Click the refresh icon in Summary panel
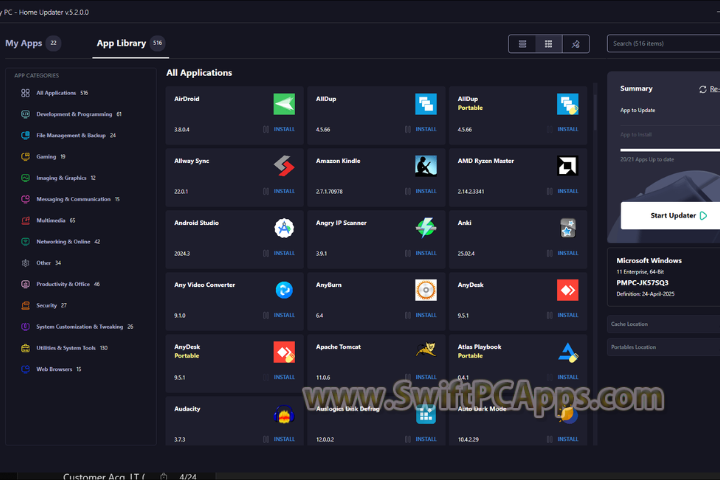The height and width of the screenshot is (480, 720). click(703, 89)
